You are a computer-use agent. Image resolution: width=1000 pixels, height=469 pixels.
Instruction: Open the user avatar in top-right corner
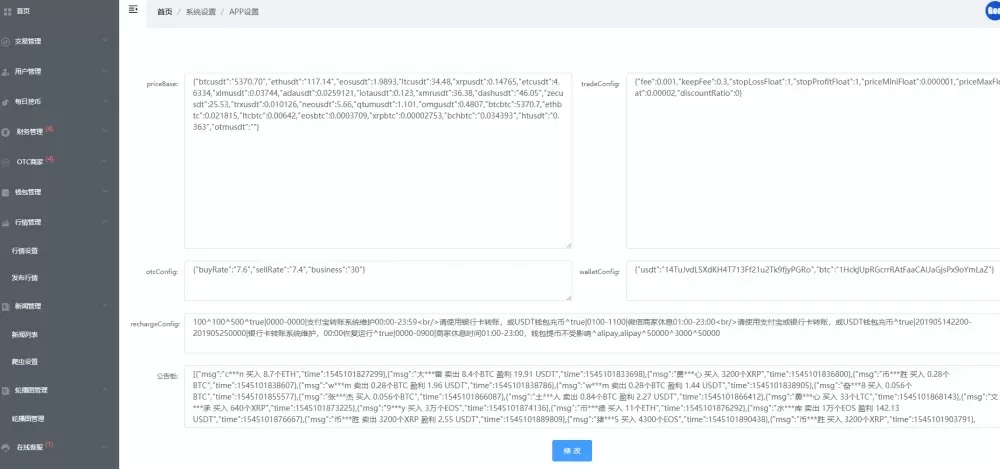993,10
